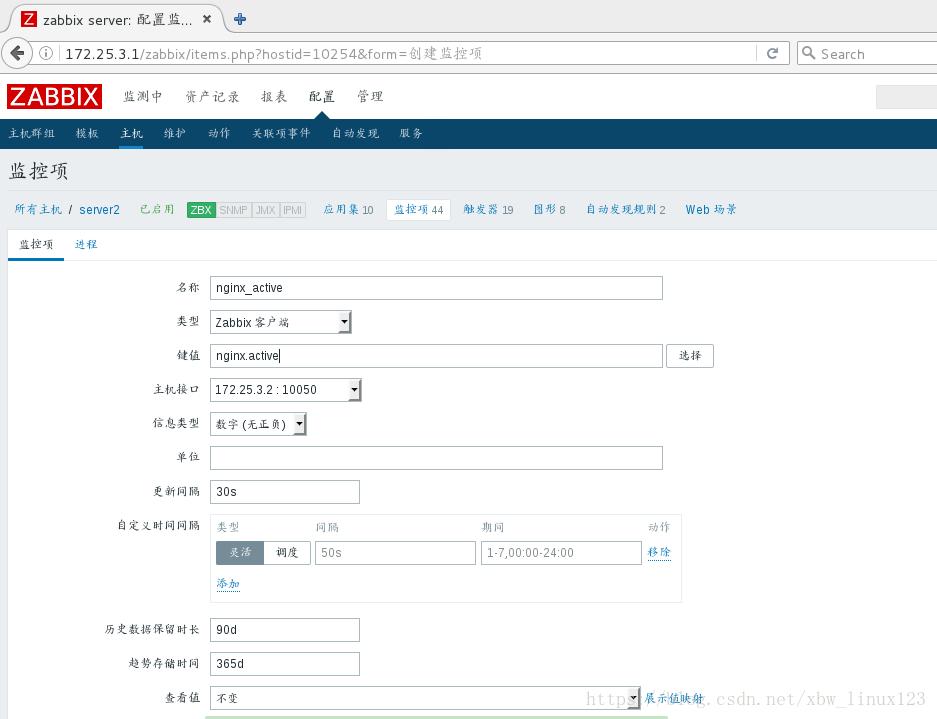
Task: Click the green ZBX availability badge
Action: (x=201, y=210)
